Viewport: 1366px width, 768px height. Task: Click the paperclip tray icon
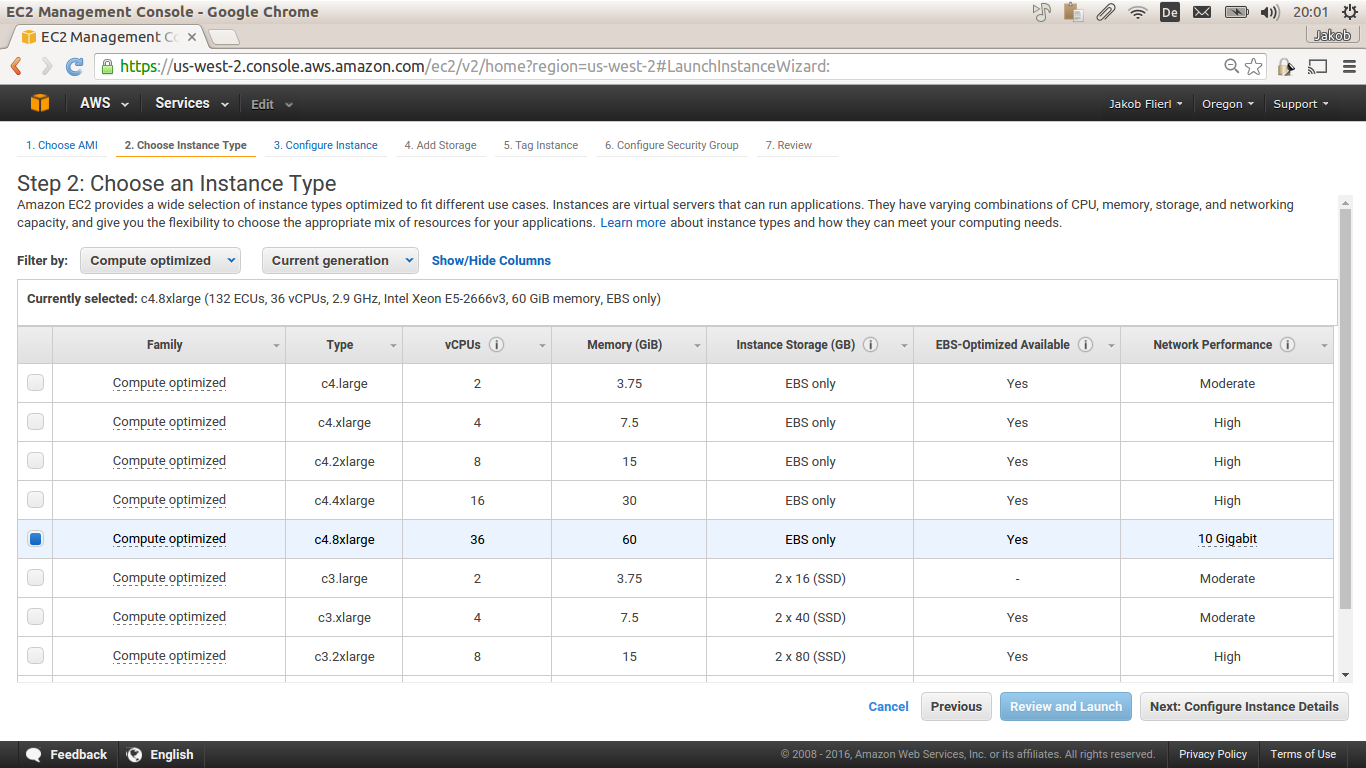point(1105,12)
